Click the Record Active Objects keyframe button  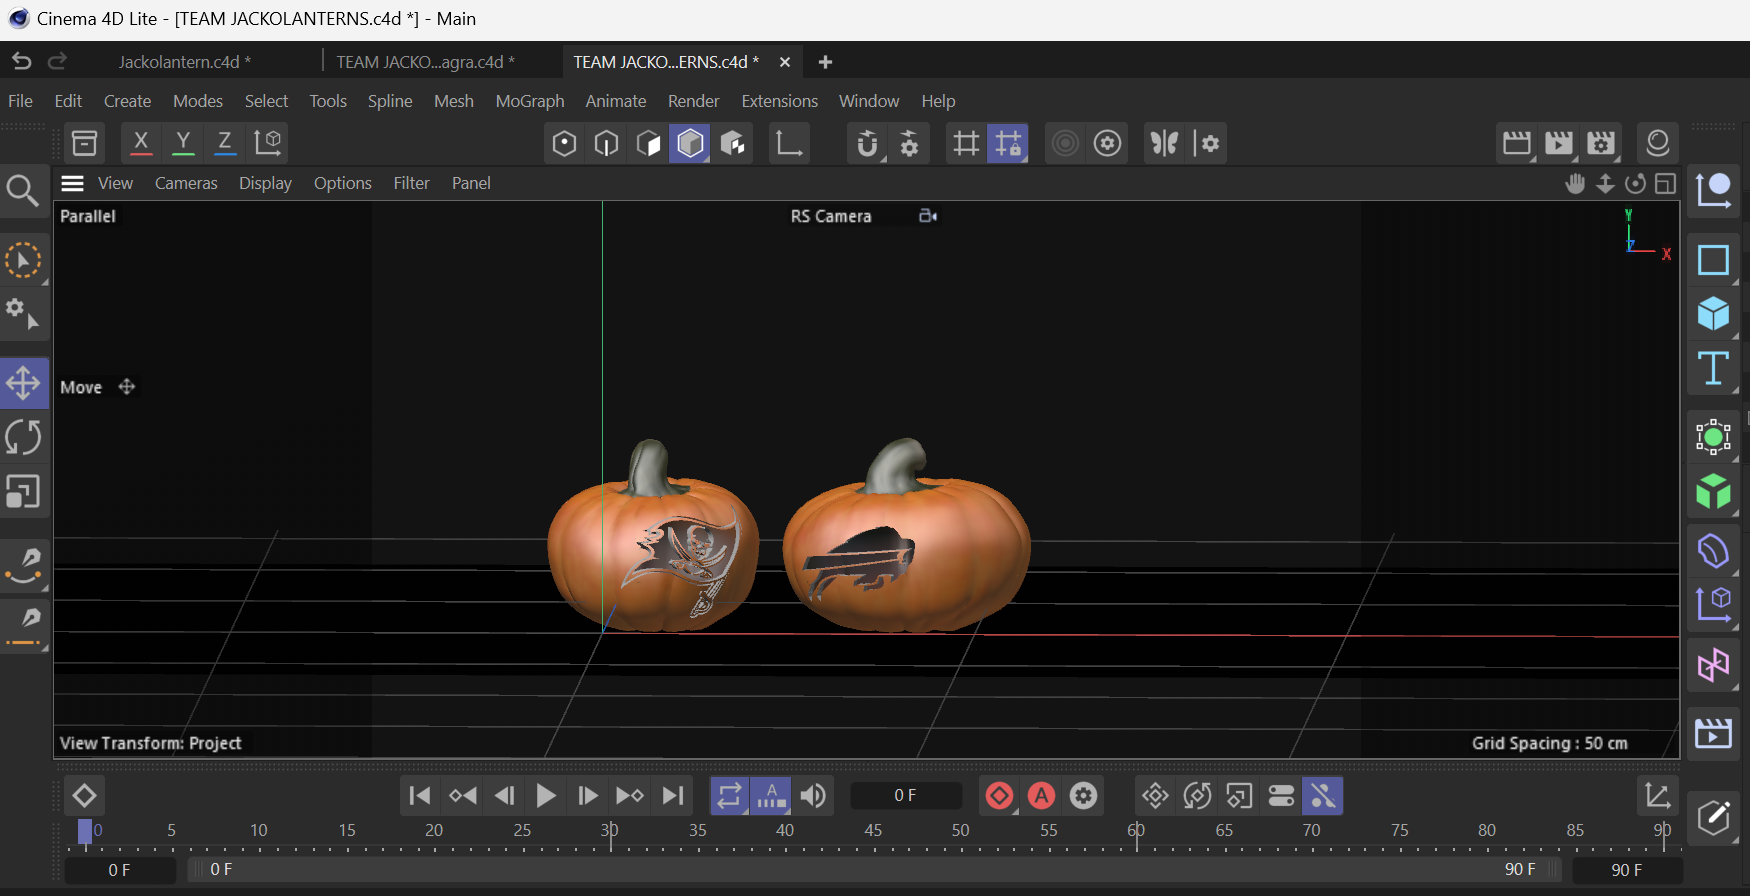tap(999, 796)
